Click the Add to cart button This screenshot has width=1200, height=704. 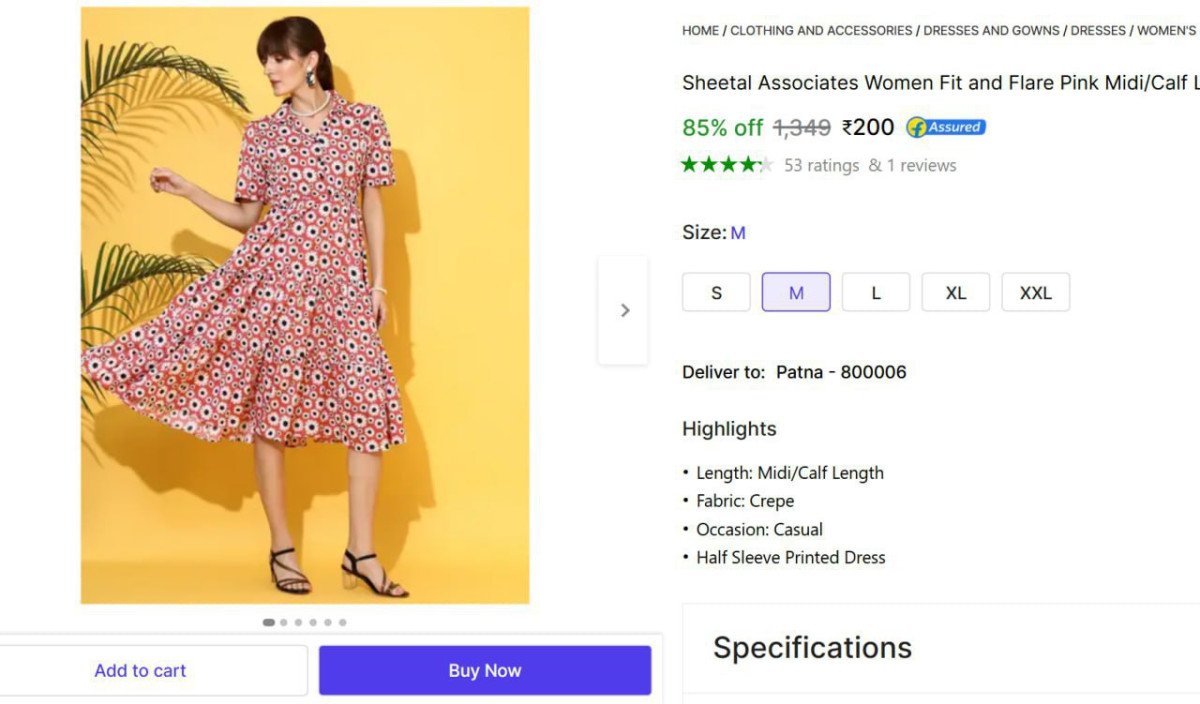pos(141,671)
